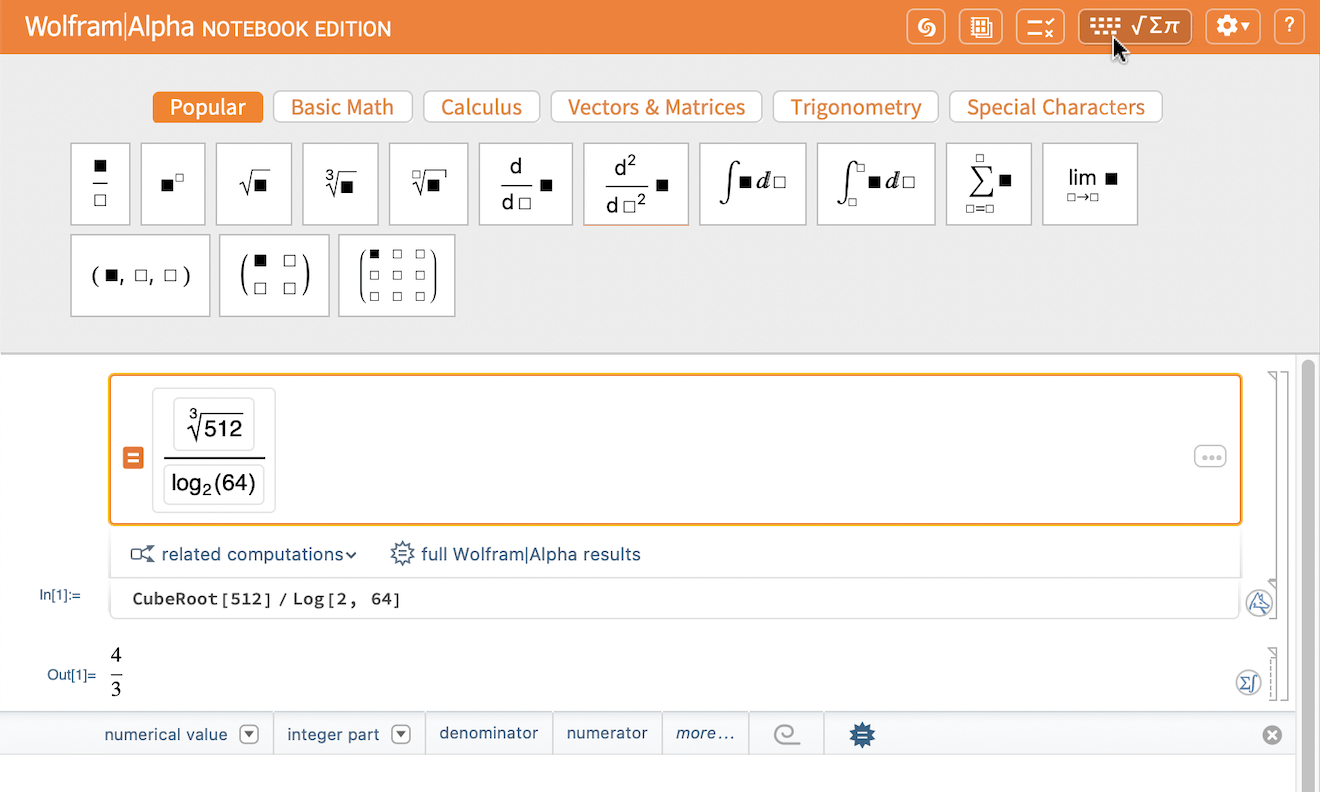Open the ellipsis menu on input cell
The height and width of the screenshot is (792, 1320).
1210,457
